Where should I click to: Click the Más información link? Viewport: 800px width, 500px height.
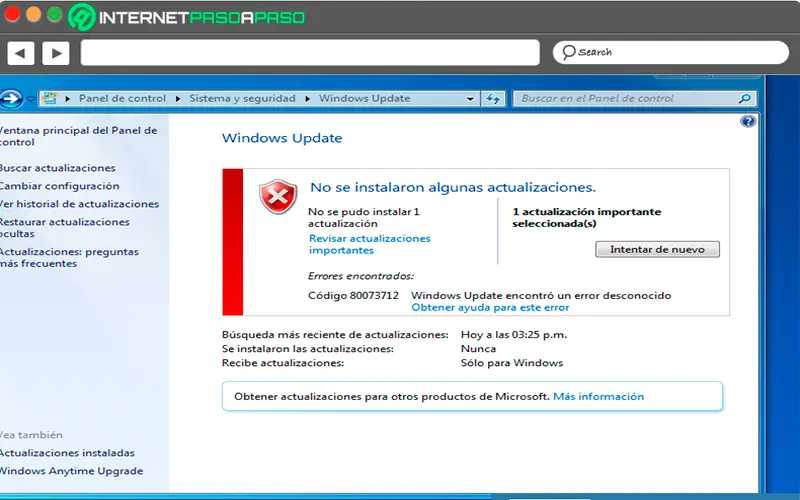click(598, 396)
